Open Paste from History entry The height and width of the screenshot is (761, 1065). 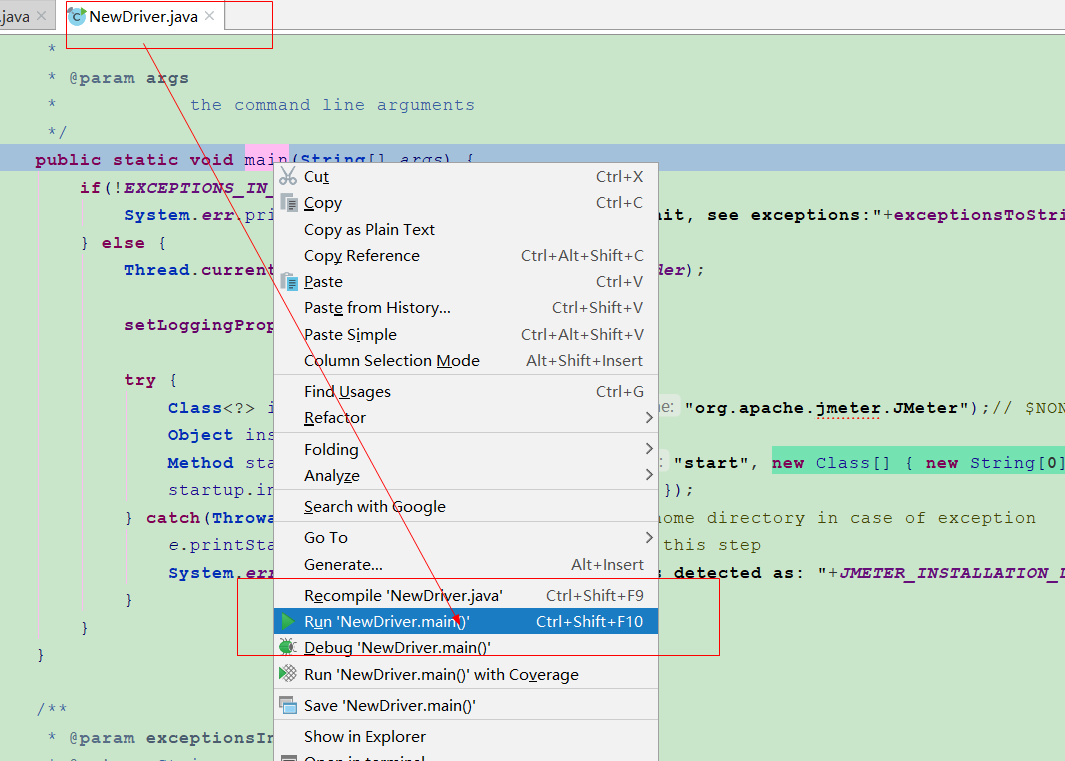tap(466, 308)
